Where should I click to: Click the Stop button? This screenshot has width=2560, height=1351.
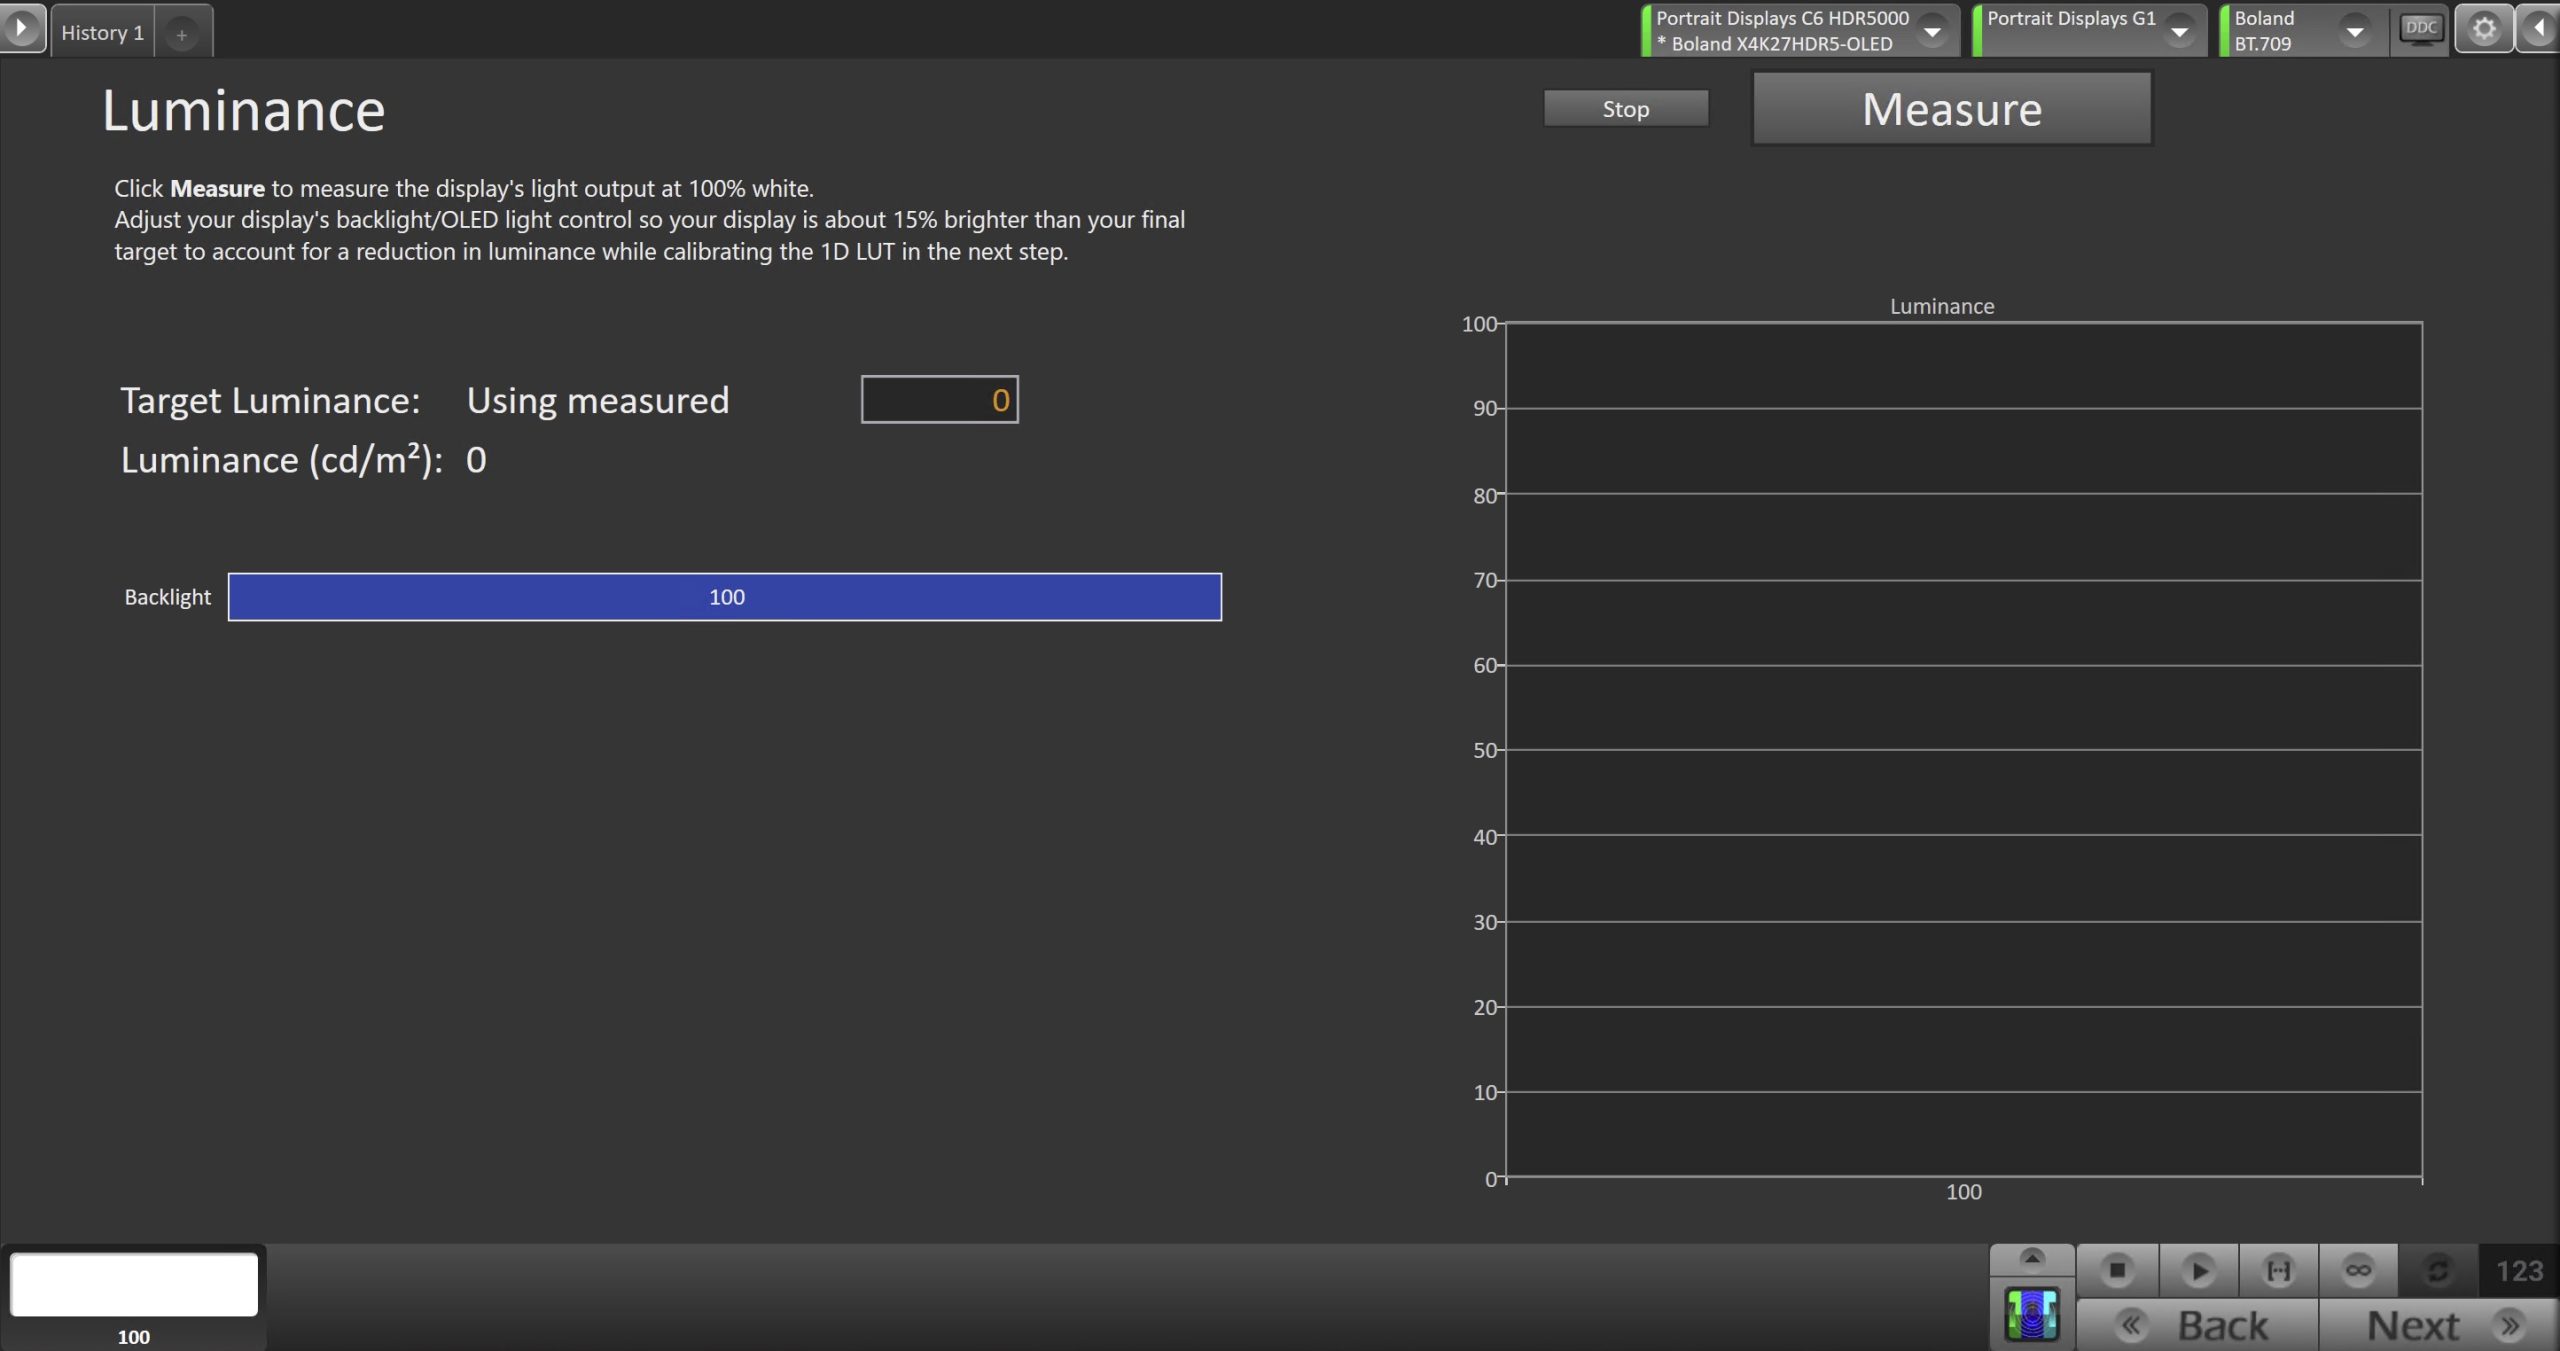pyautogui.click(x=1625, y=109)
